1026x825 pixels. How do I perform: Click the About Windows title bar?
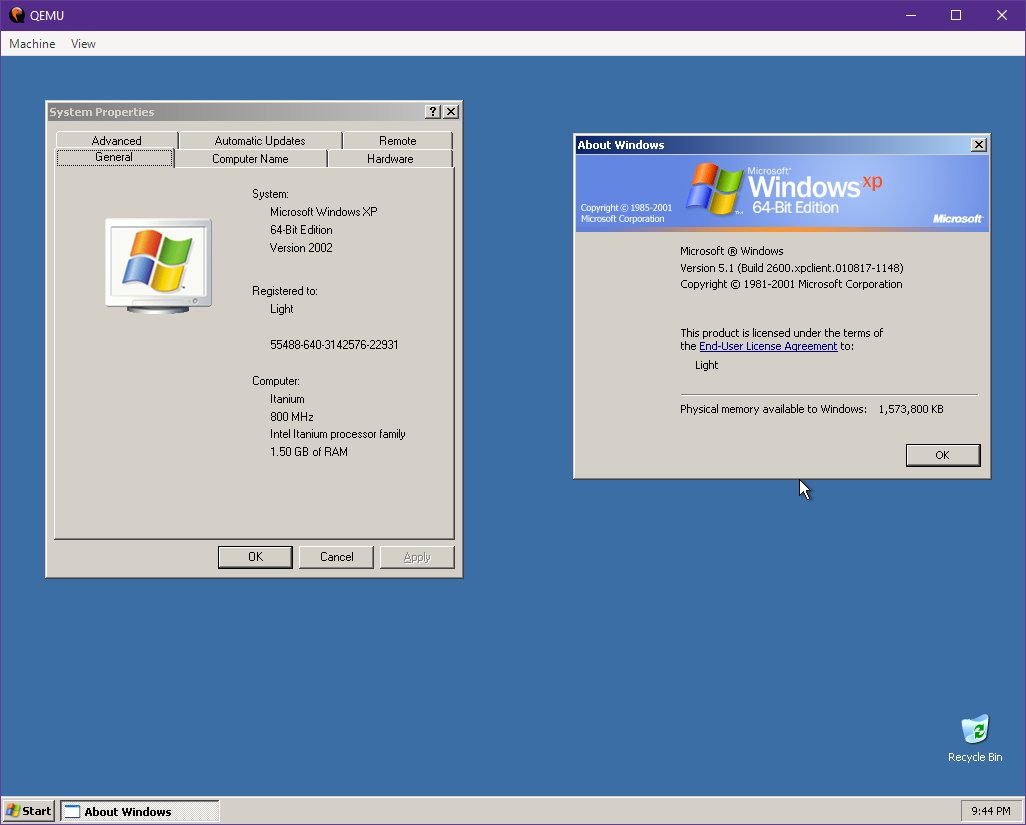click(x=772, y=145)
